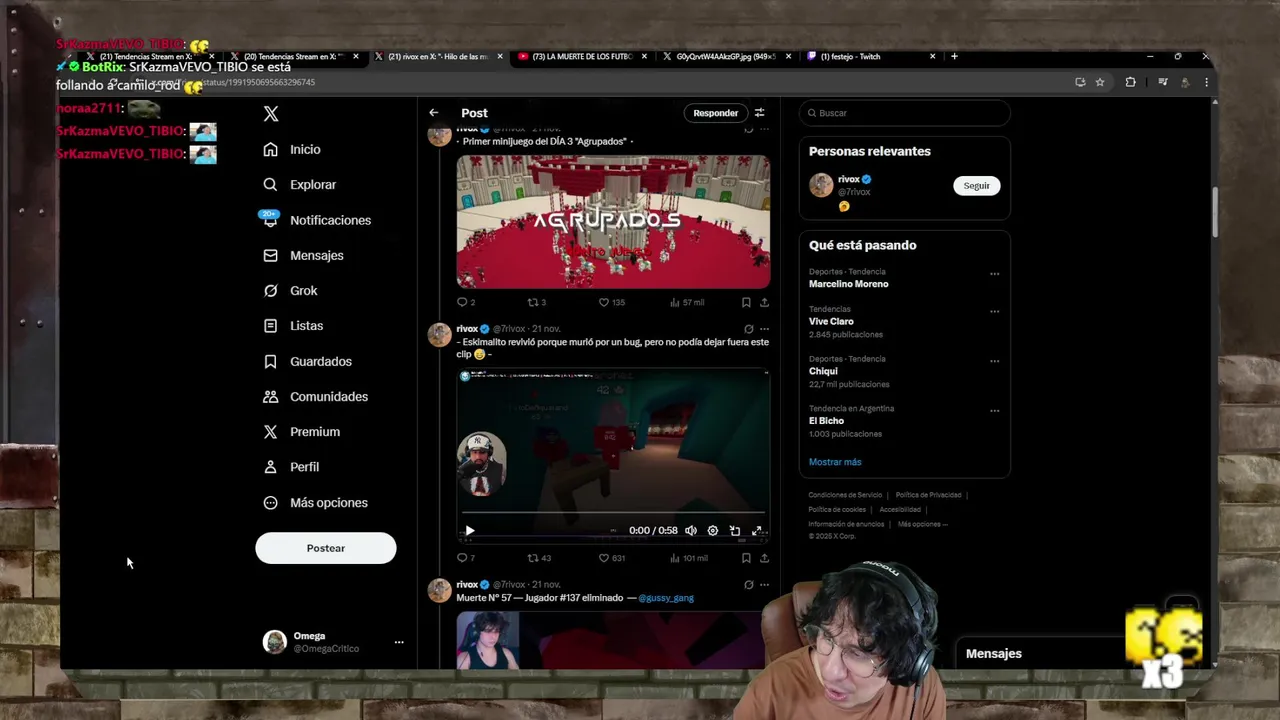This screenshot has width=1280, height=720.
Task: Open more options on Eskimalito post
Action: pyautogui.click(x=764, y=329)
